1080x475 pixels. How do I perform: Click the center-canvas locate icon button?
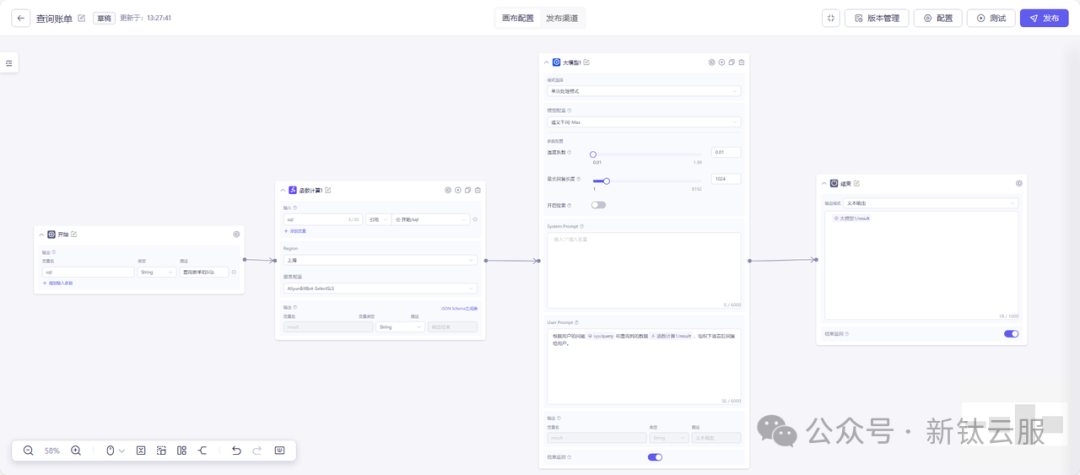point(831,18)
